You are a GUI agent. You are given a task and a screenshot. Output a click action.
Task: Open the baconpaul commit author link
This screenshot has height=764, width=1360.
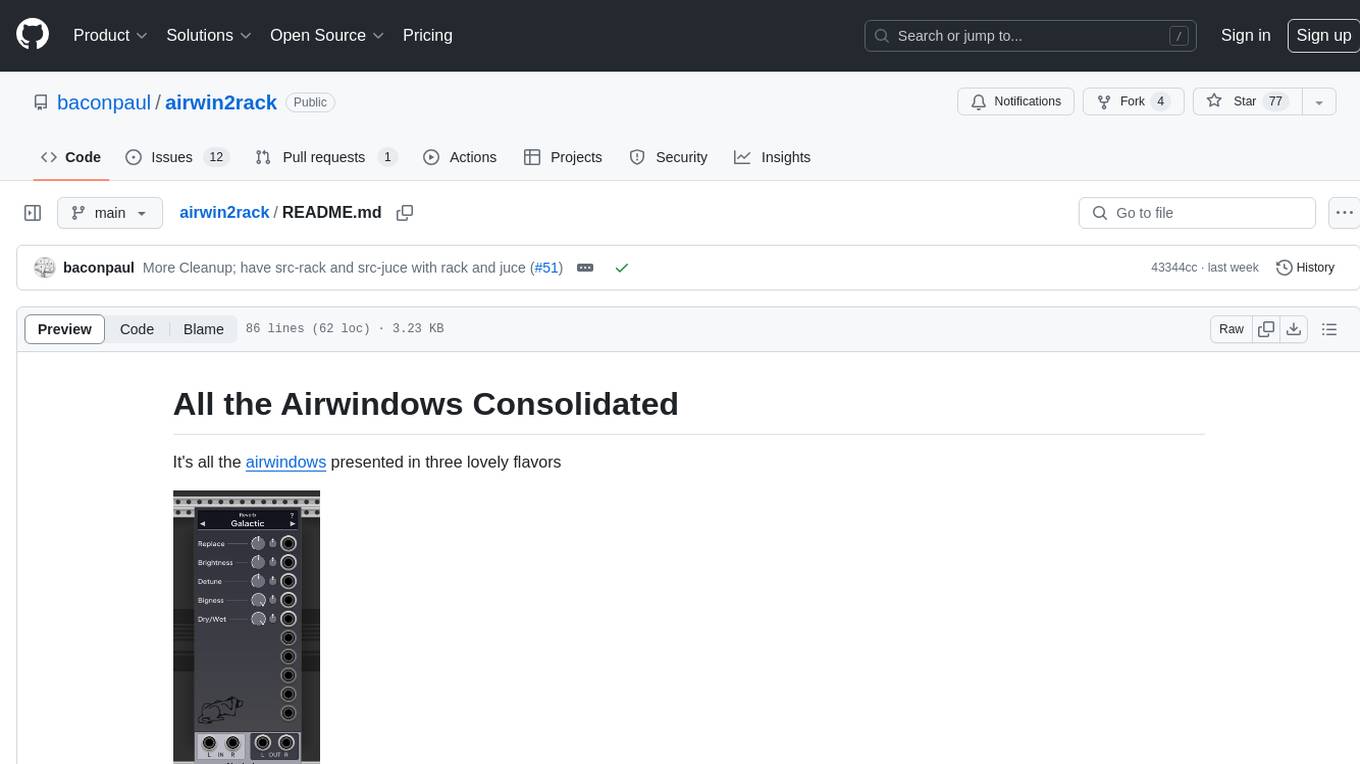tap(99, 268)
